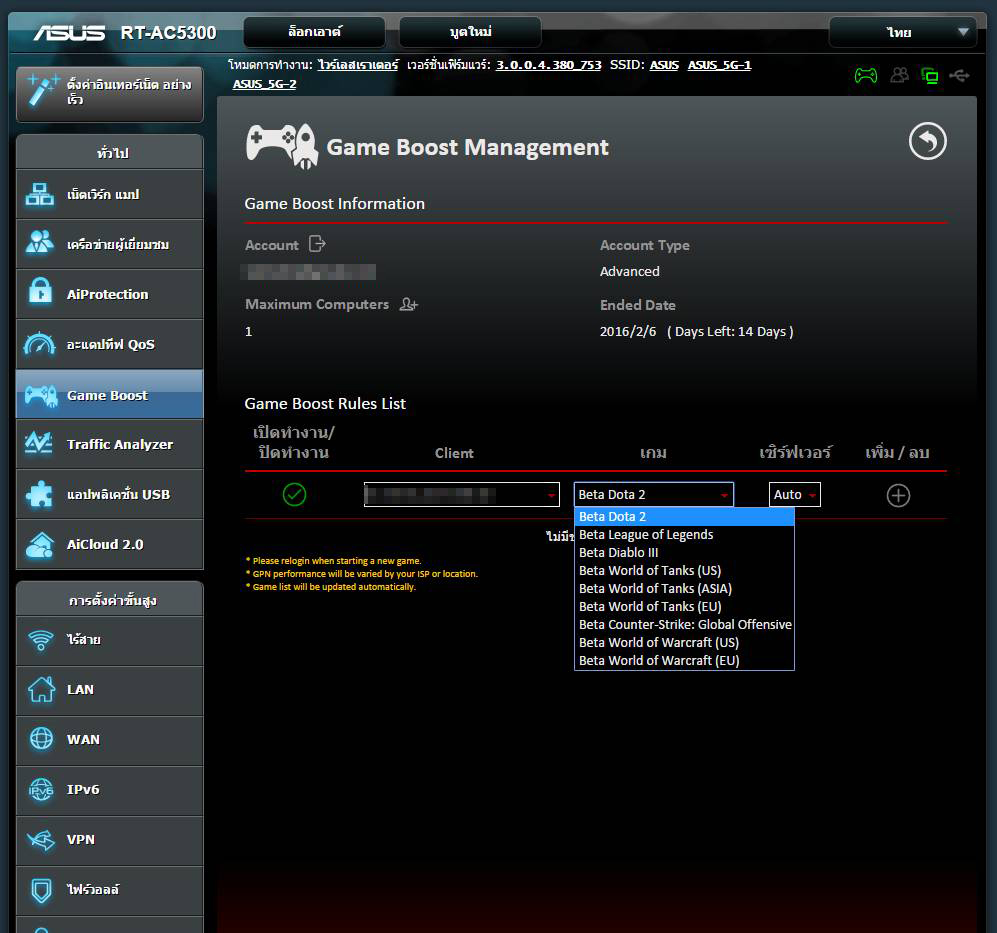Open the ASUS_5G-2 SSID link

264,84
